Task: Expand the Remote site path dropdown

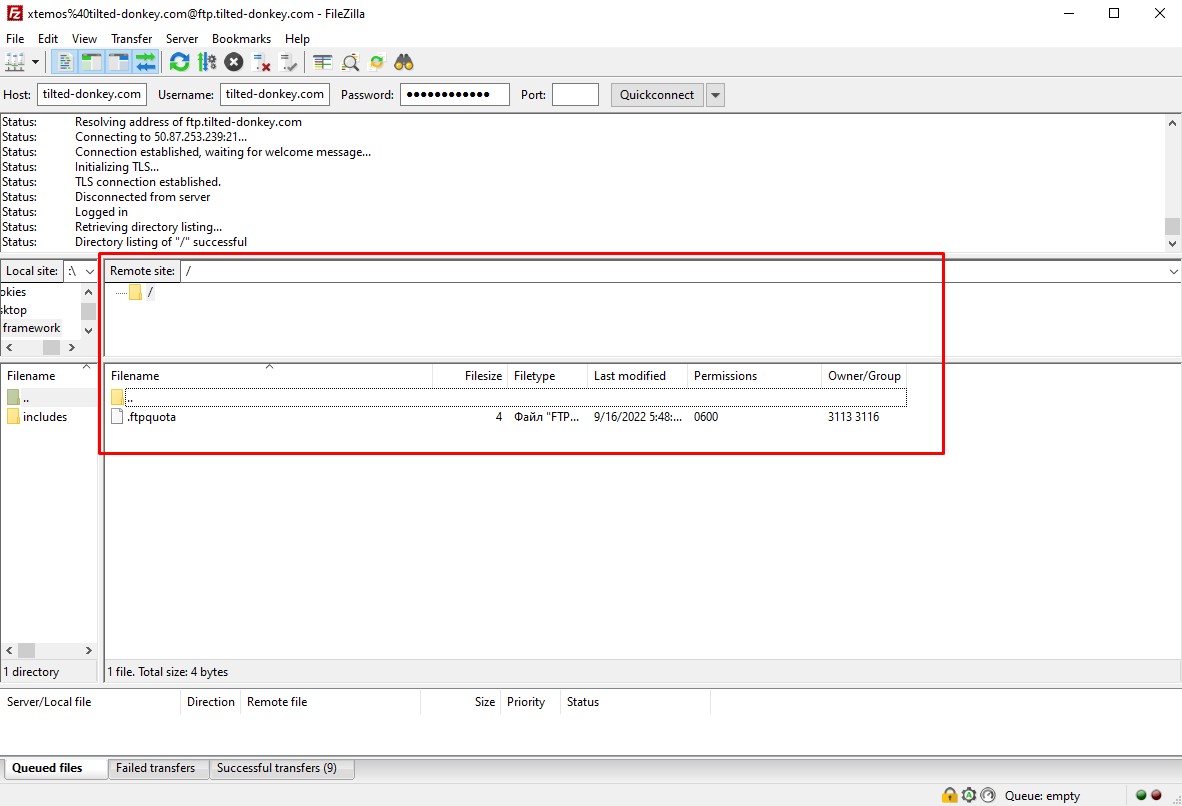Action: click(1174, 271)
